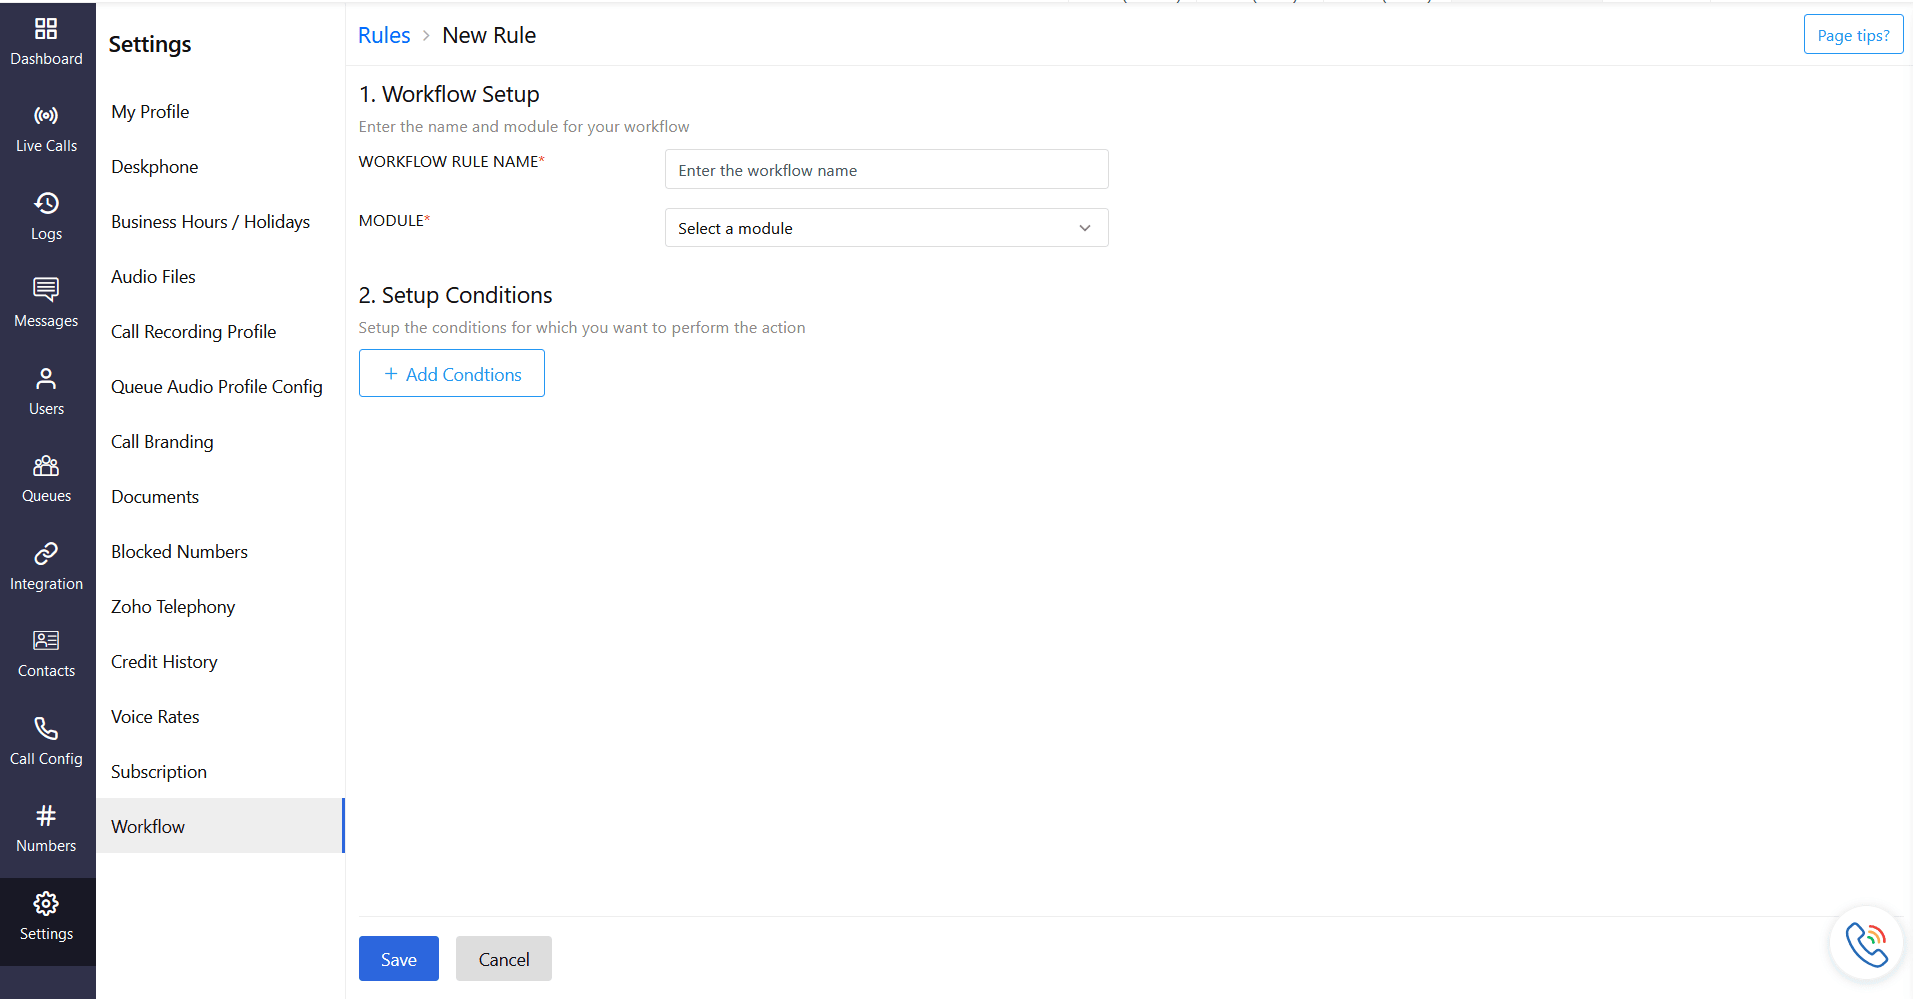Focus the workflow rule name field
Viewport: 1913px width, 999px height.
pyautogui.click(x=886, y=170)
